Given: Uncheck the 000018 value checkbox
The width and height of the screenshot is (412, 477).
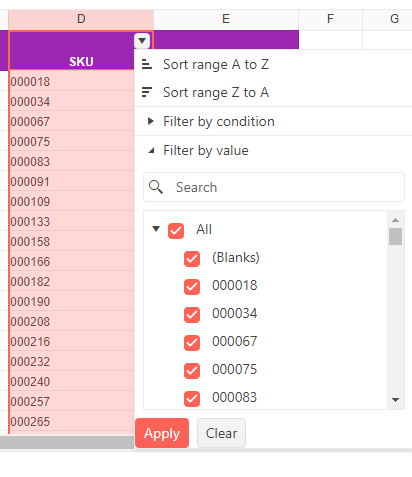Looking at the screenshot, I should click(x=192, y=287).
